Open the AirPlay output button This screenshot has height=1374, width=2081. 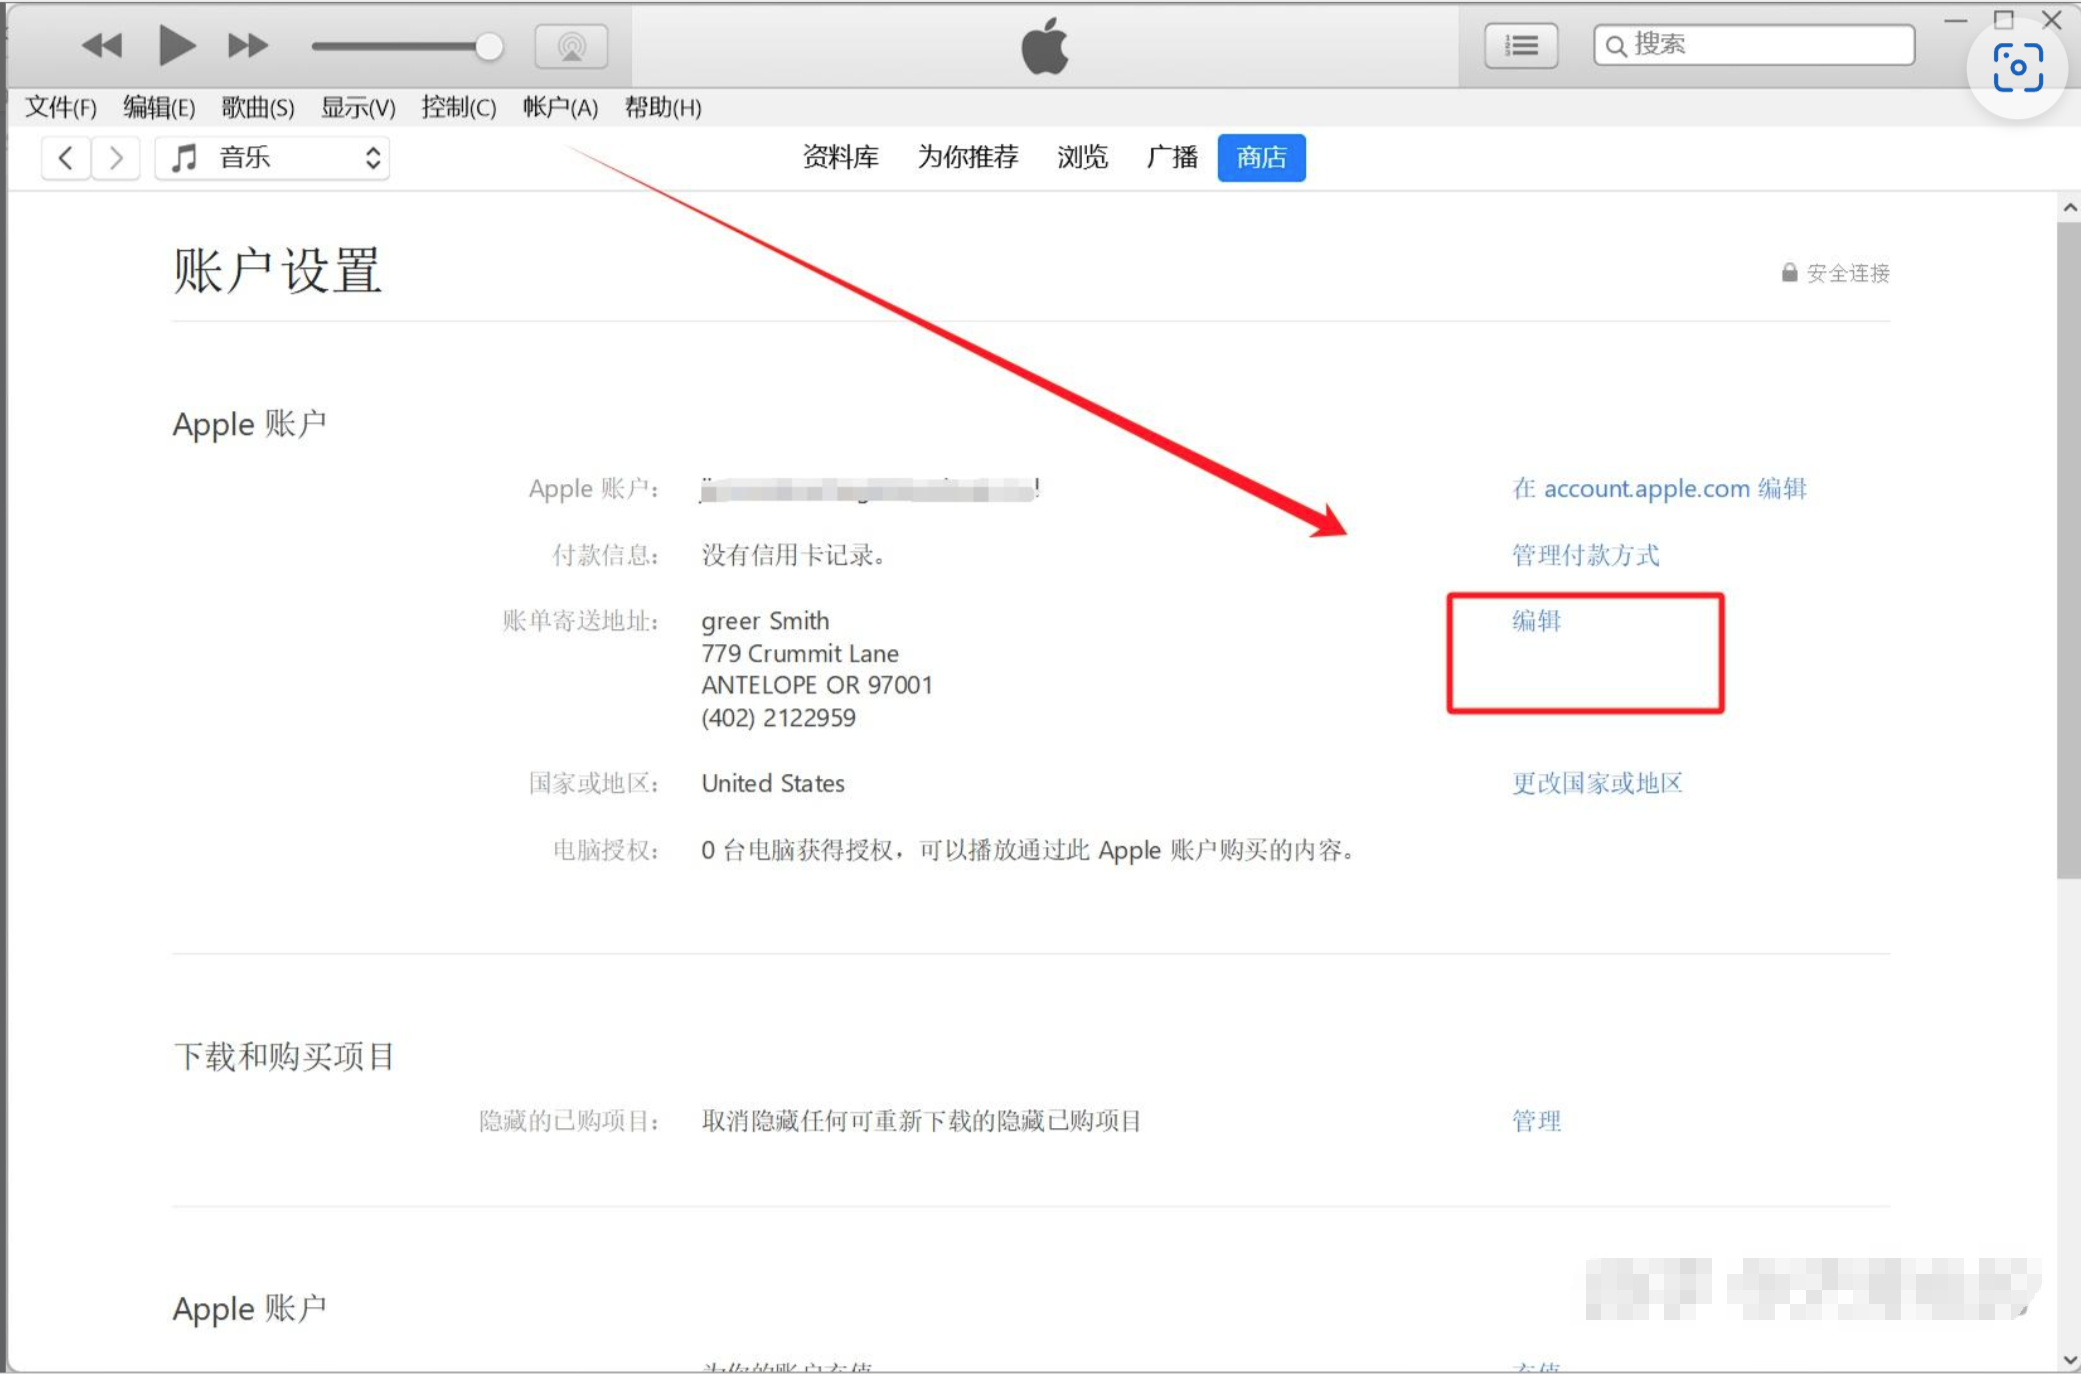point(571,46)
